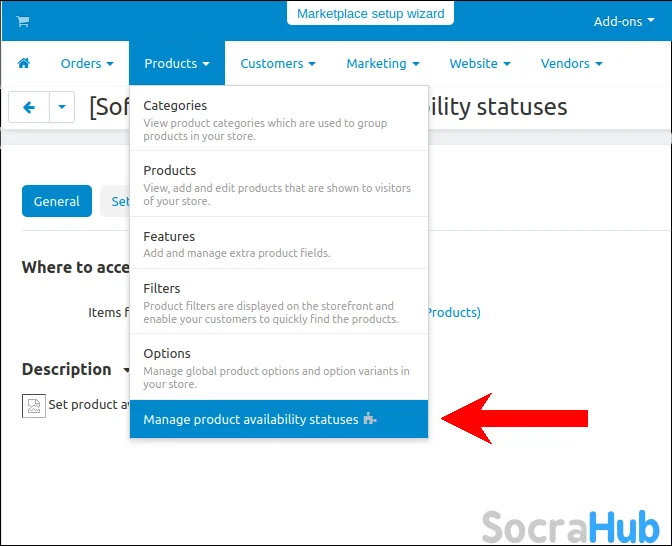Open the Marketplace setup wizard
672x546 pixels.
click(x=371, y=14)
